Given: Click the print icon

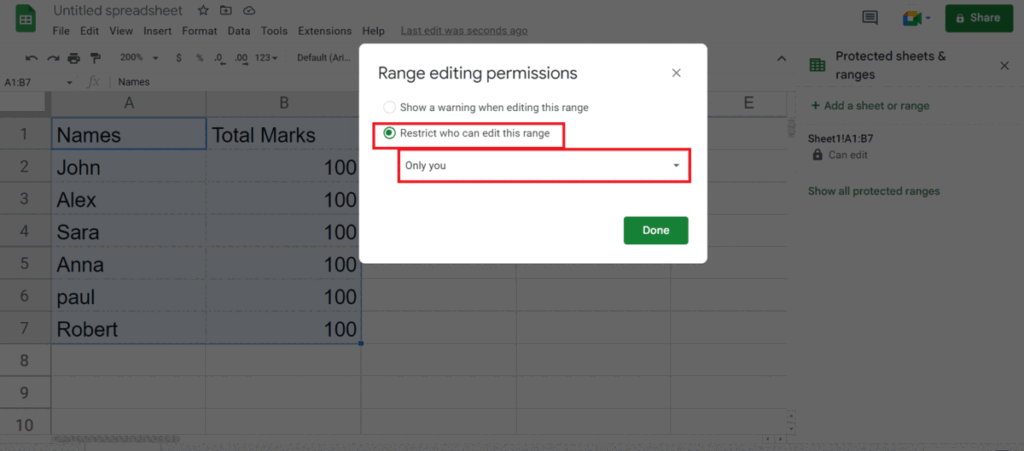Looking at the screenshot, I should [x=74, y=58].
